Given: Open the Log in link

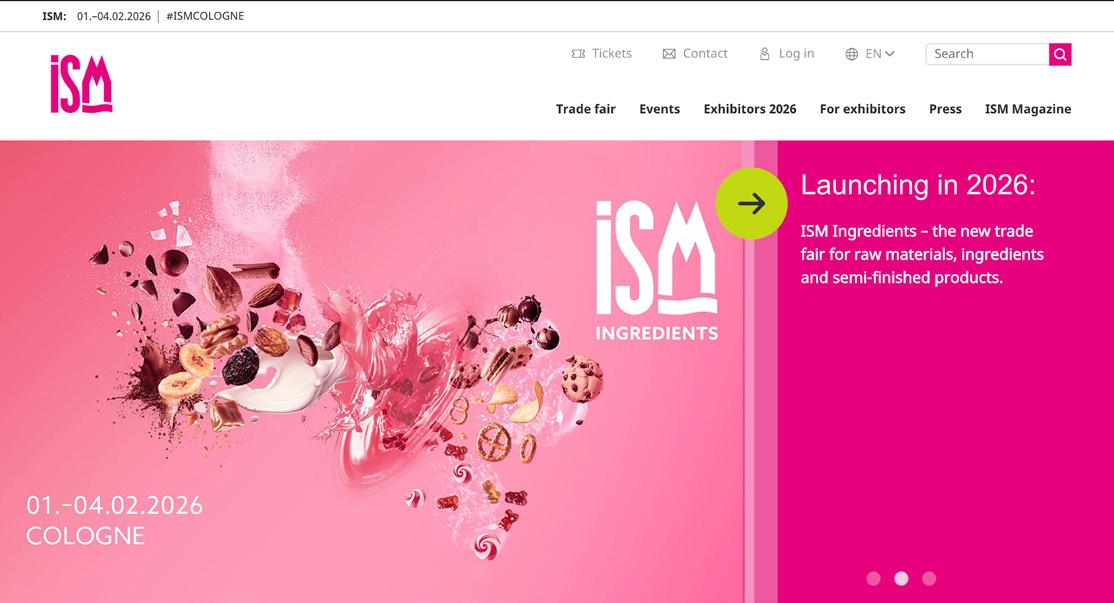Looking at the screenshot, I should [796, 53].
